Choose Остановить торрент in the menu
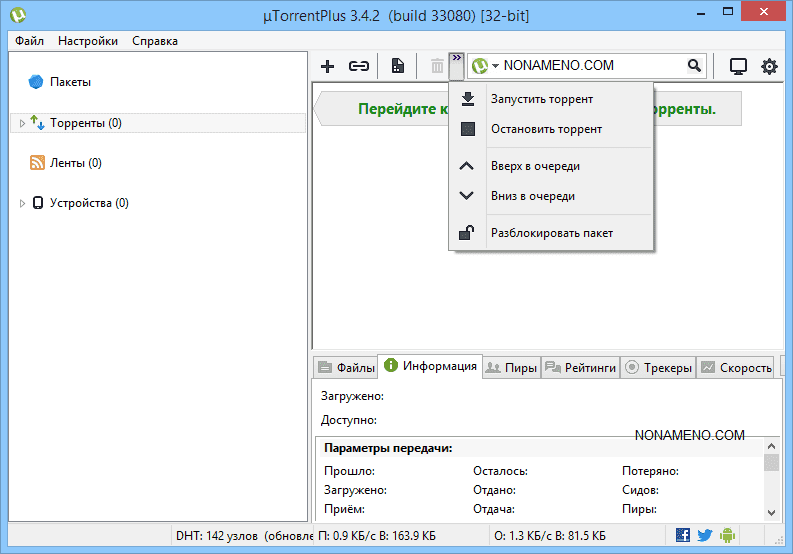Screen dimensions: 793x554 [545, 129]
